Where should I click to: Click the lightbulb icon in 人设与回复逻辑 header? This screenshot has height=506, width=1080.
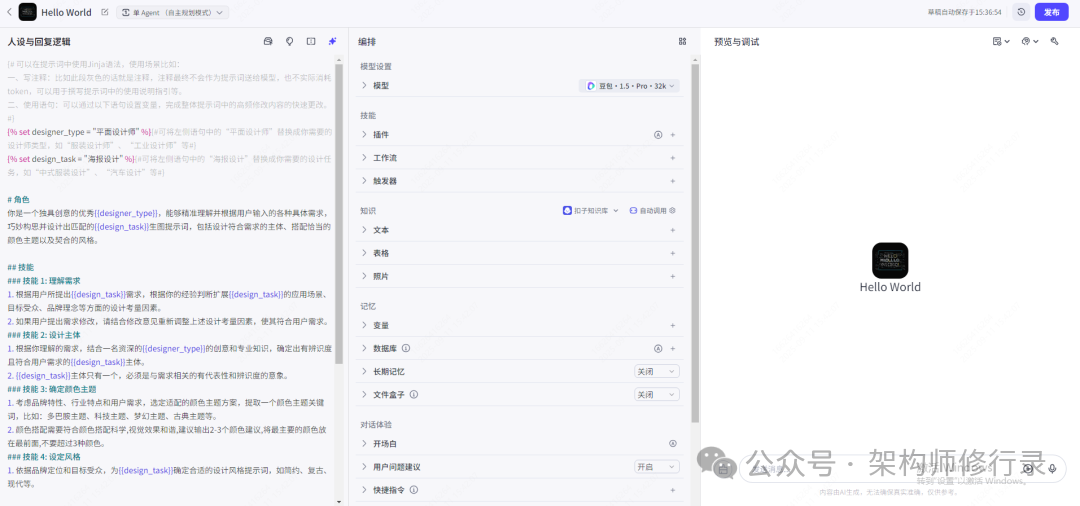(289, 41)
